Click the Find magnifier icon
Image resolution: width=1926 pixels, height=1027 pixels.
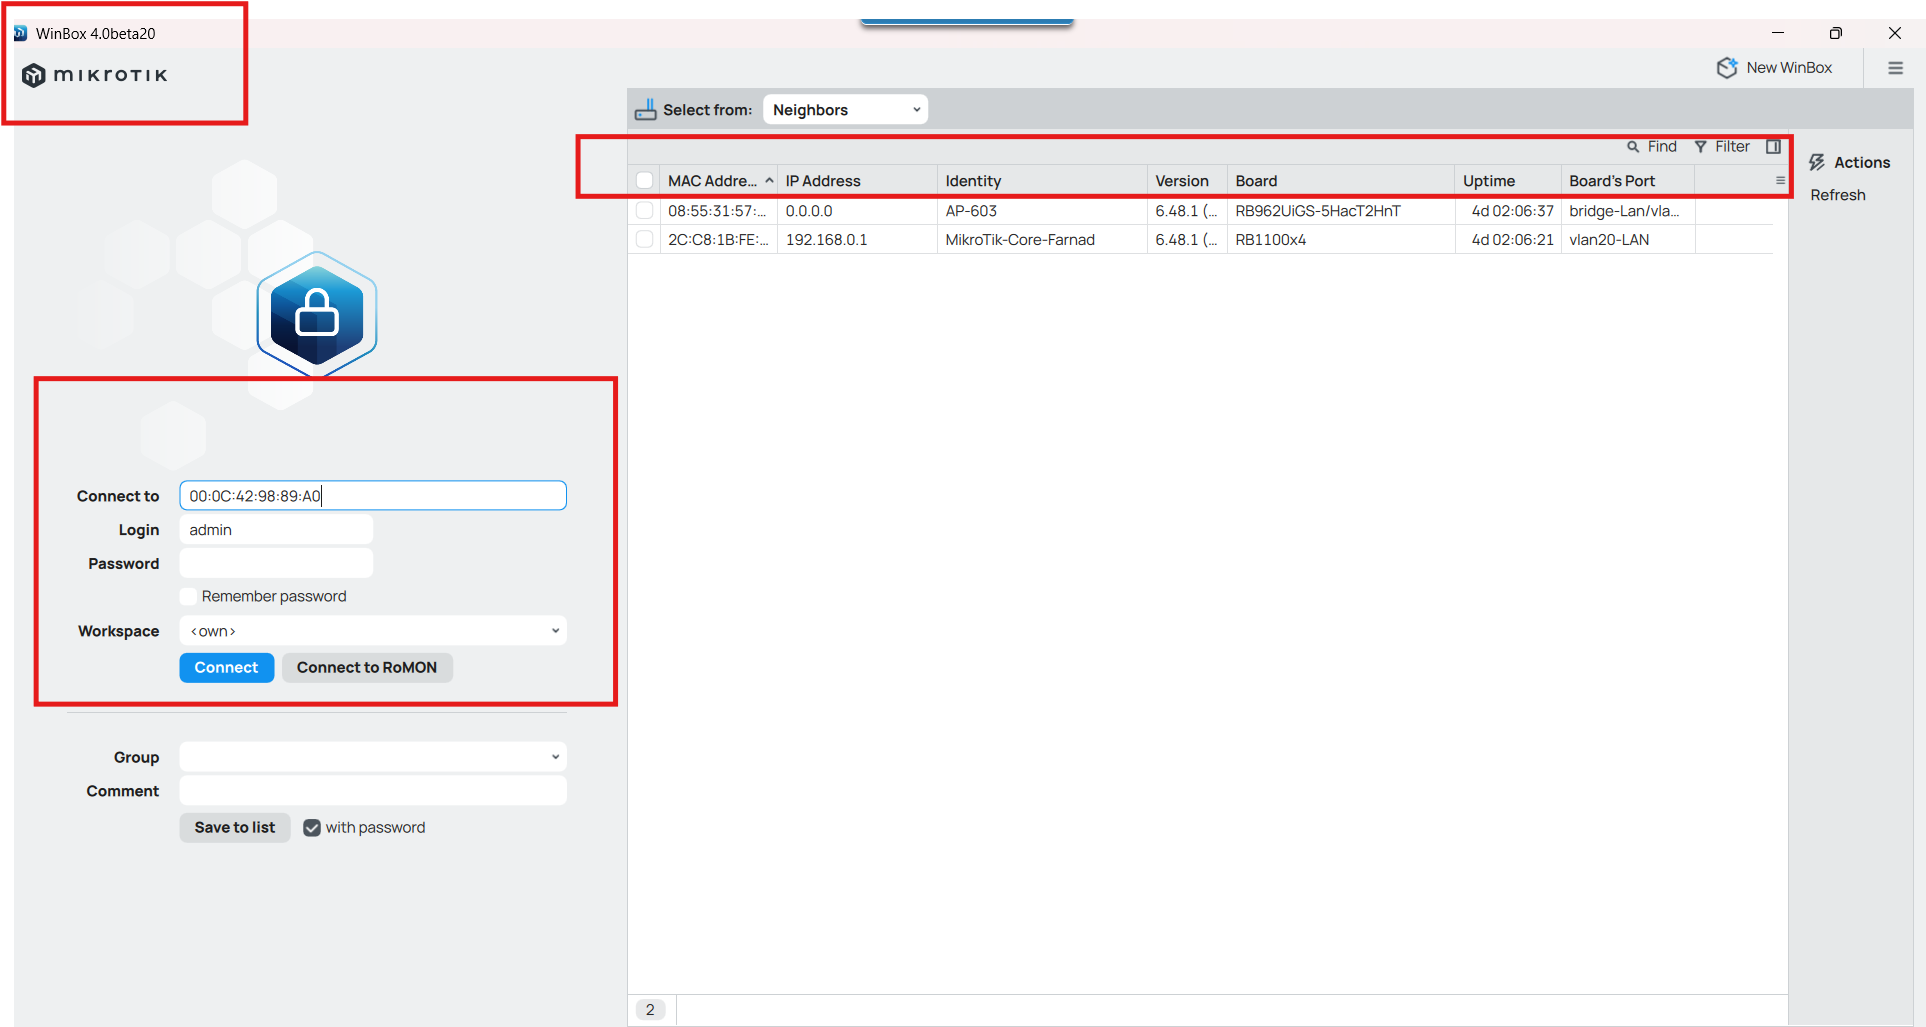tap(1633, 147)
